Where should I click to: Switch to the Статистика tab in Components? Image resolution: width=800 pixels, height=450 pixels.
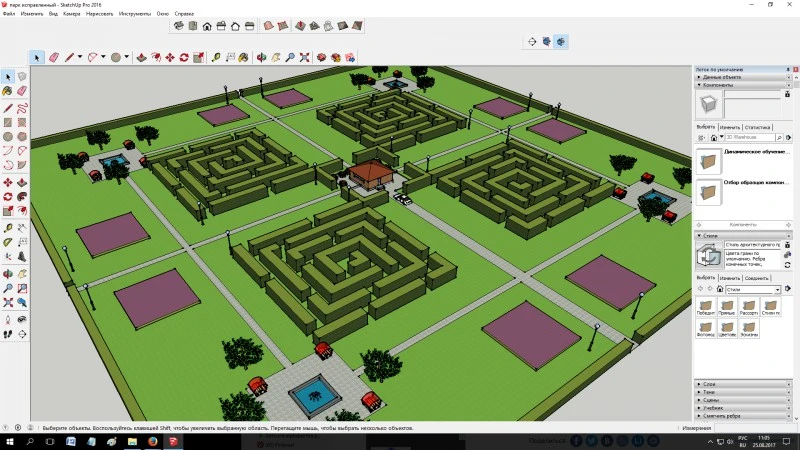point(757,127)
